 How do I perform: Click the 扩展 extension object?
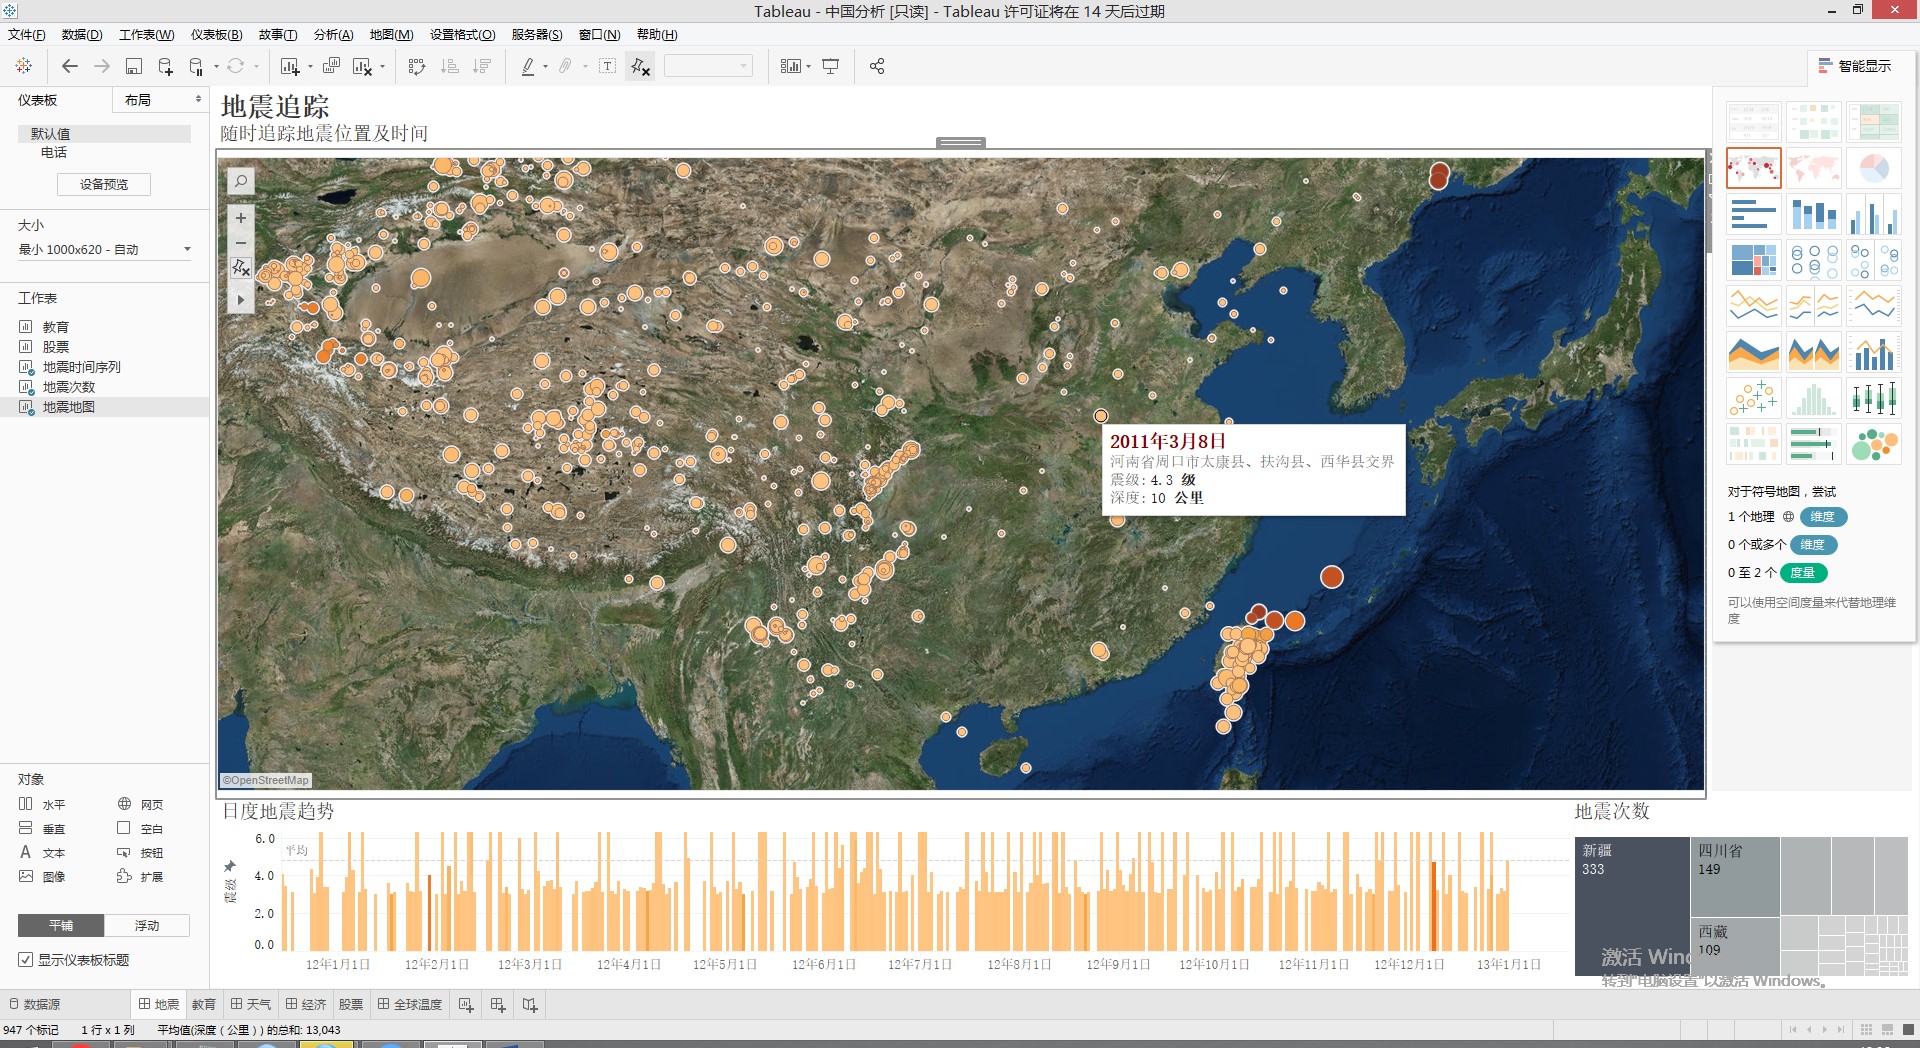140,877
